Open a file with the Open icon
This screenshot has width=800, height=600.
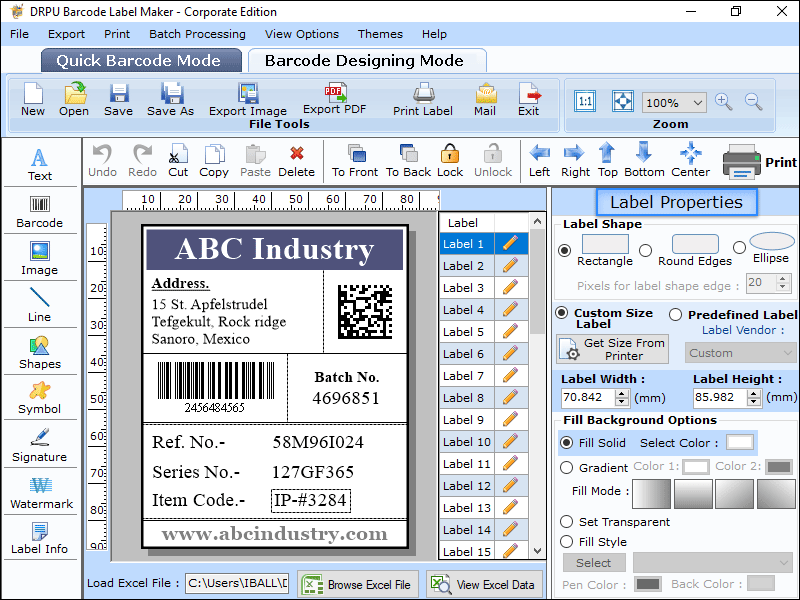click(74, 99)
